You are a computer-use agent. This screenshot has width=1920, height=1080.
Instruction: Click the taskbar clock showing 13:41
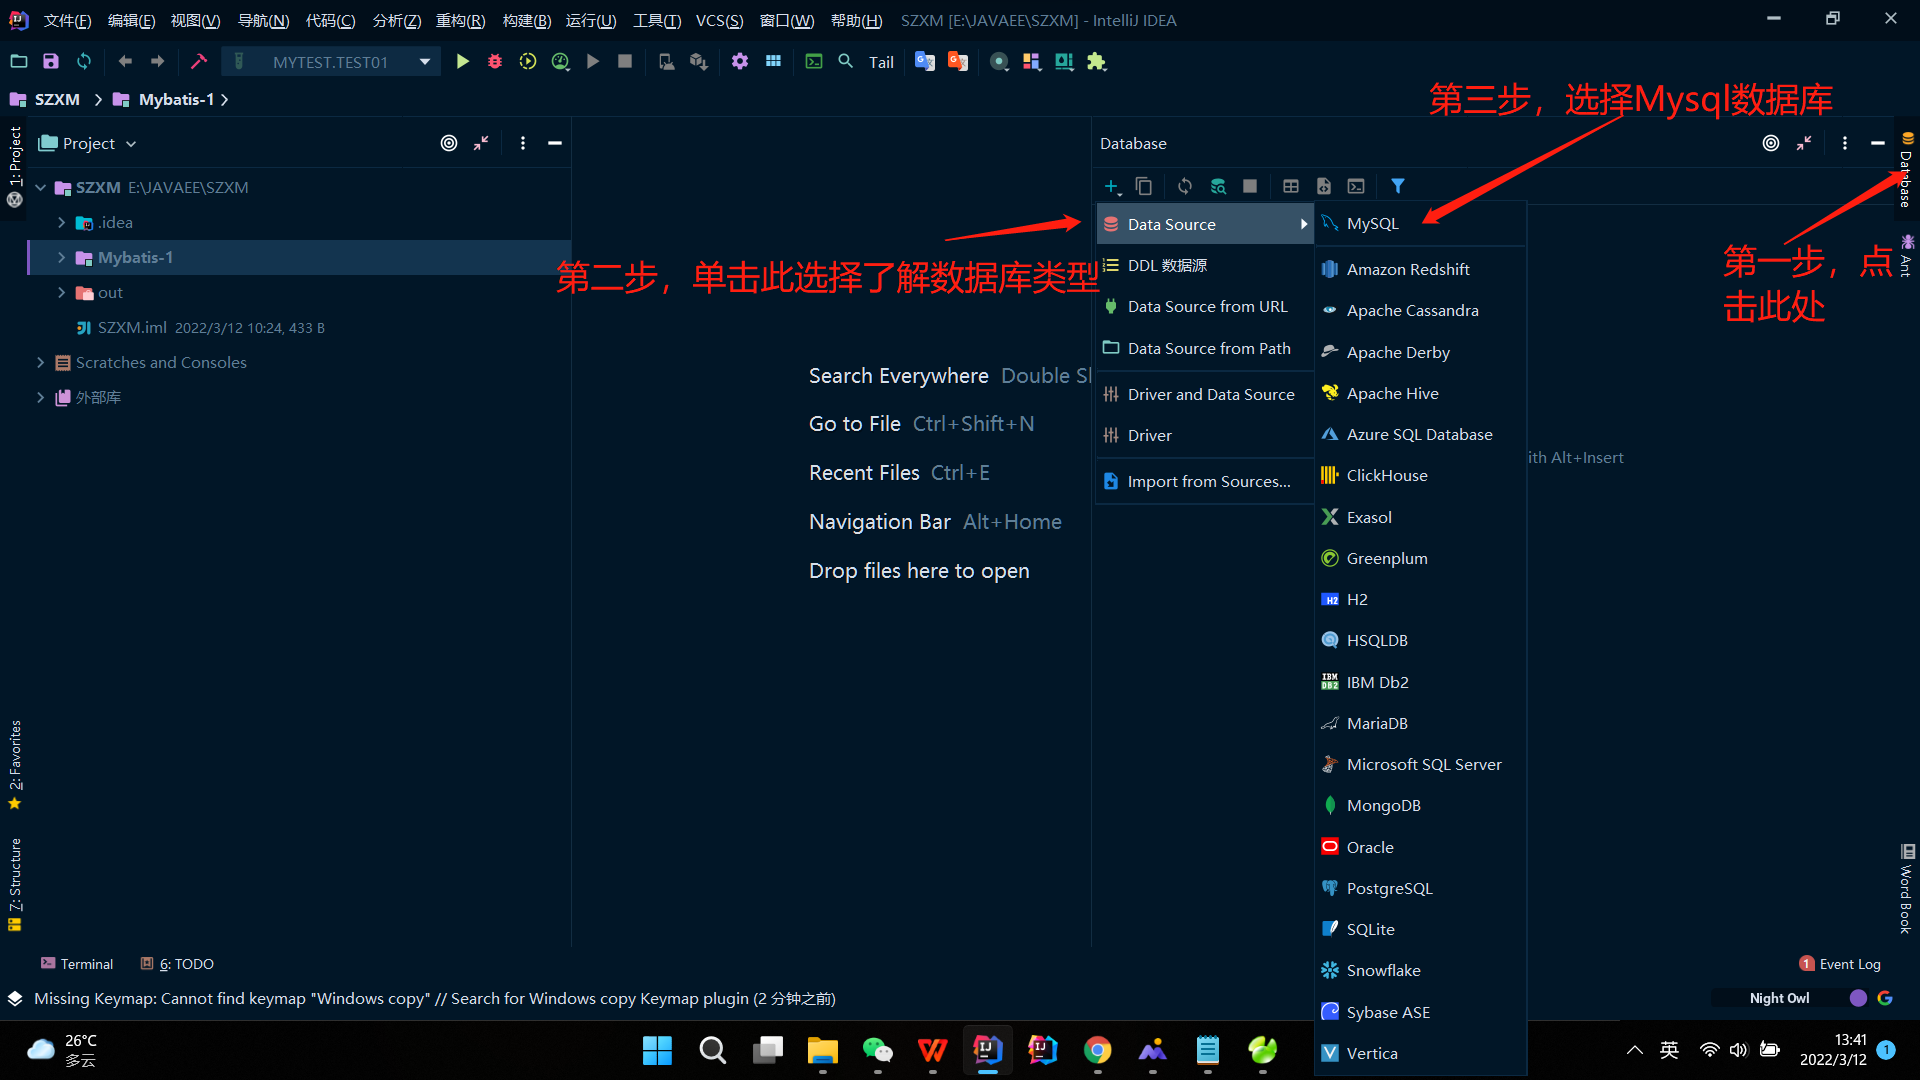click(x=1833, y=1050)
